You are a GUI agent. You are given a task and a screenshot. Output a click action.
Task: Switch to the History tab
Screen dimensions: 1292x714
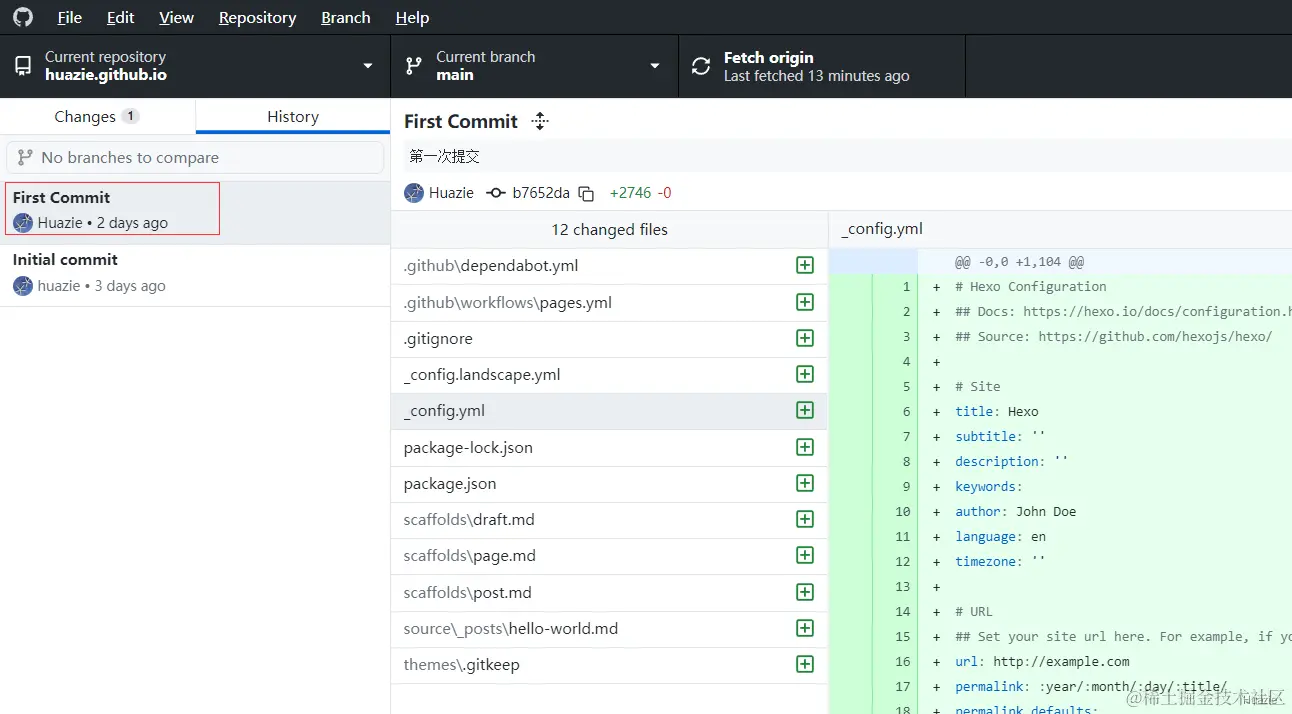pyautogui.click(x=293, y=116)
